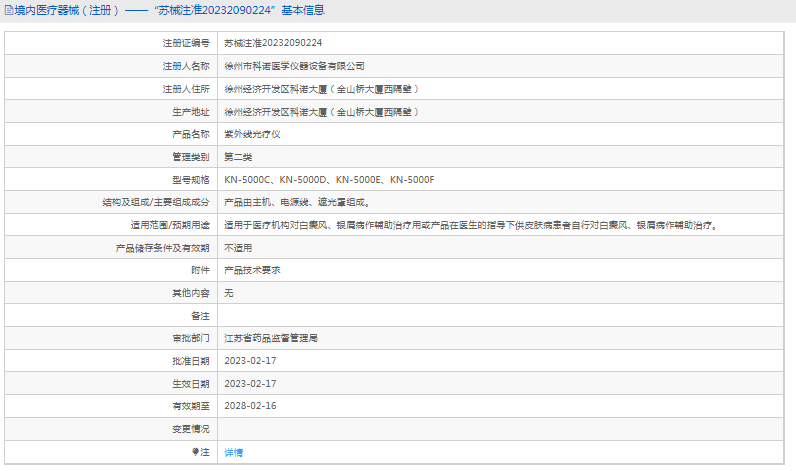Viewport: 796px width, 471px height.
Task: Click the 备注 row label
Action: click(200, 316)
